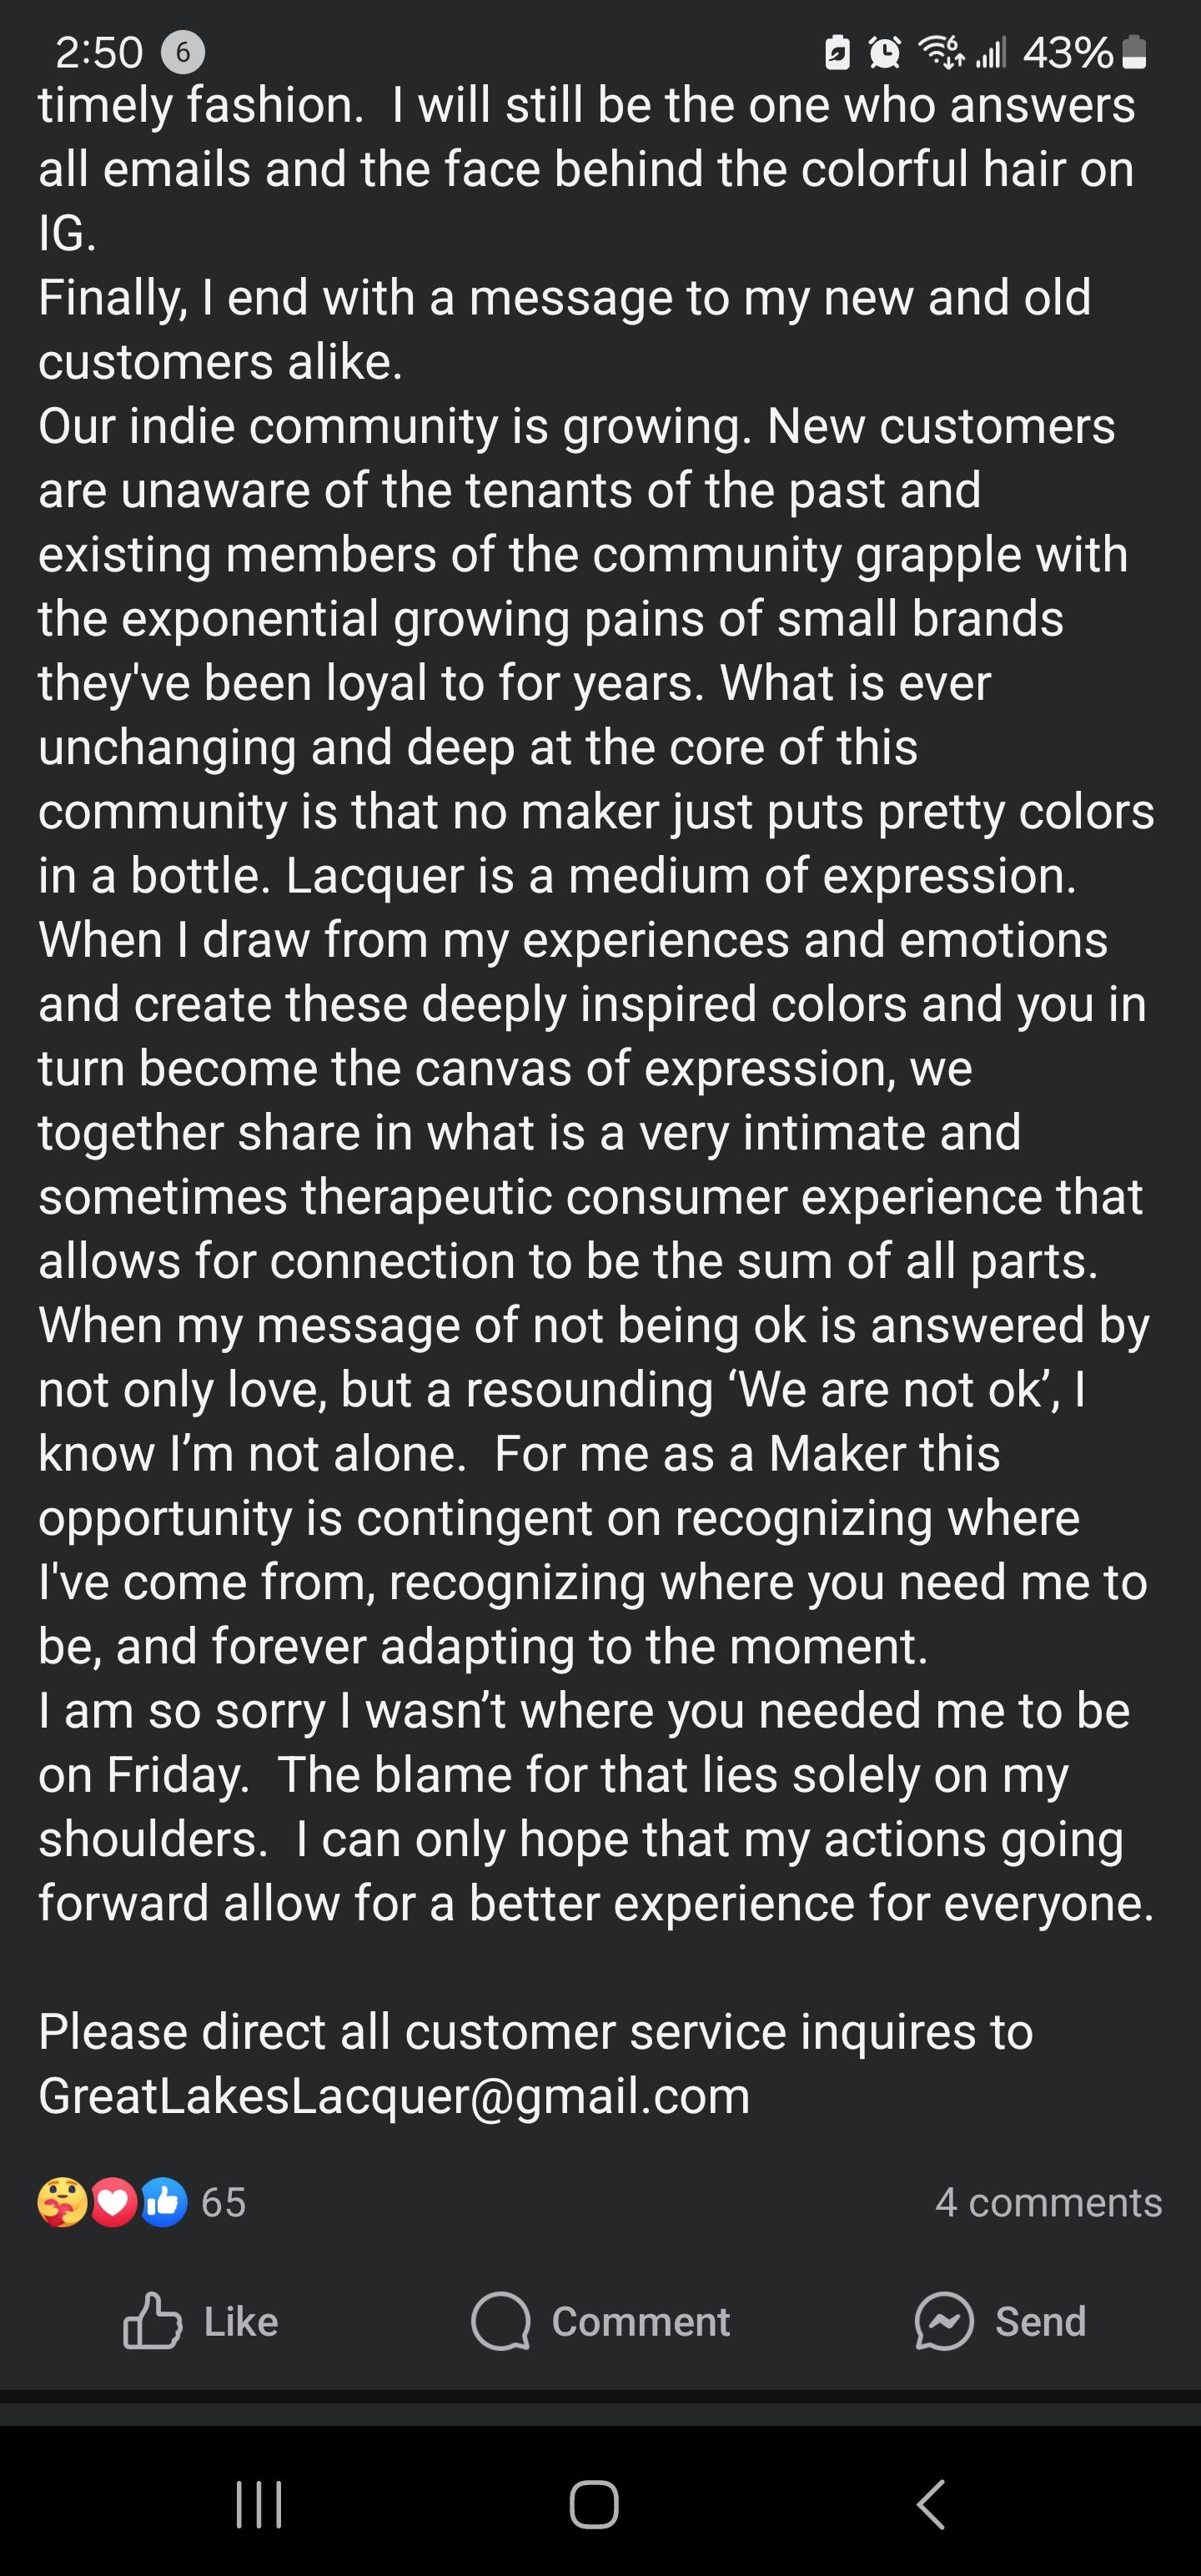View the 65 reactions count
The height and width of the screenshot is (2576, 1201).
click(223, 2202)
